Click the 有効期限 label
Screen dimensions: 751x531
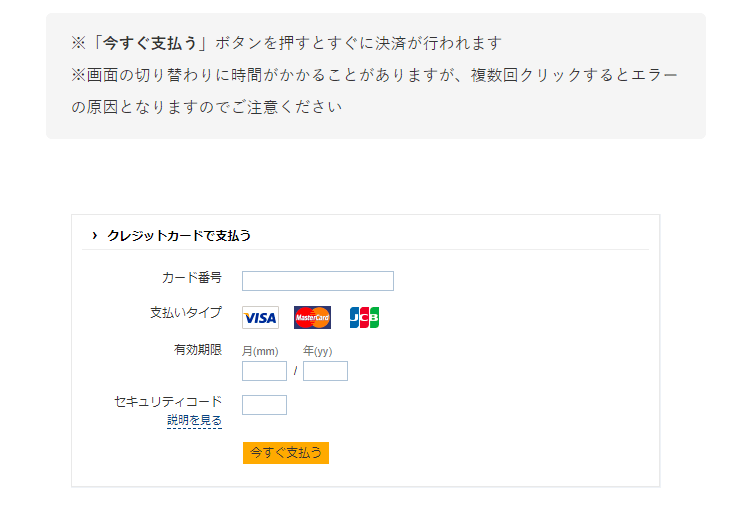(x=197, y=349)
